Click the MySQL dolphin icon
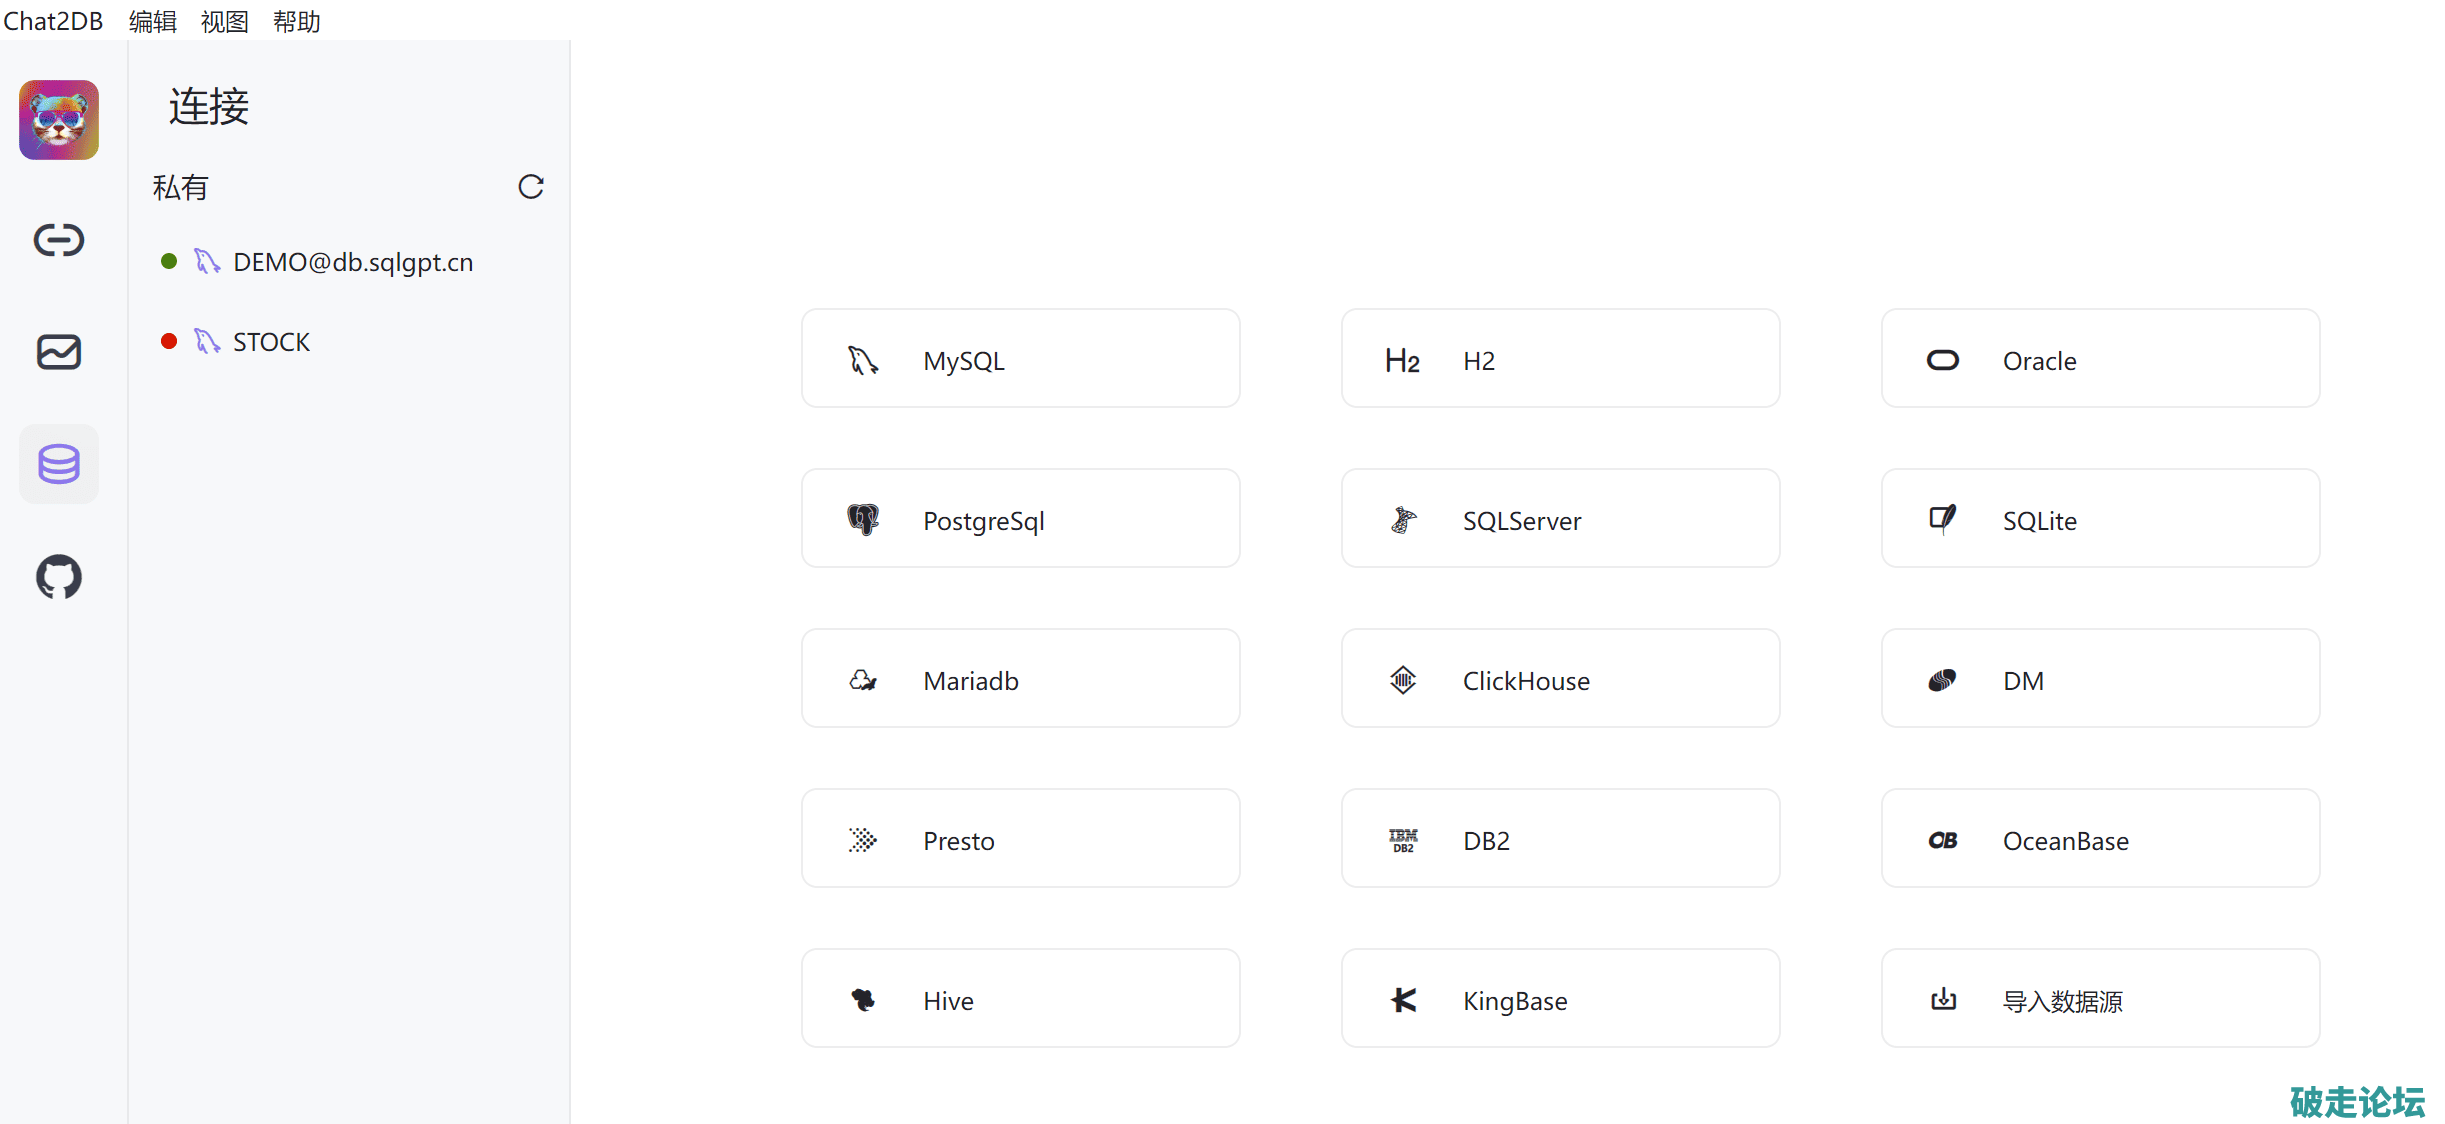 [863, 360]
